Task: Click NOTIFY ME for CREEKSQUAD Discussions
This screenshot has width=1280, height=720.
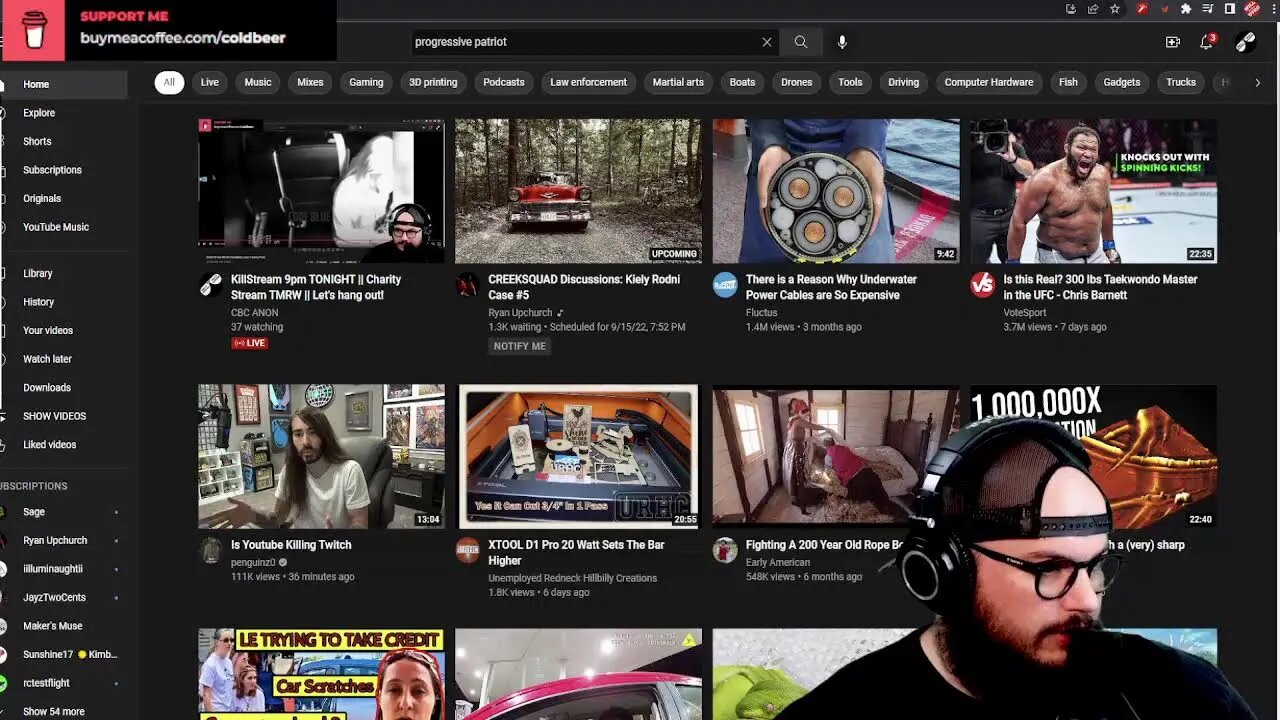Action: (520, 346)
